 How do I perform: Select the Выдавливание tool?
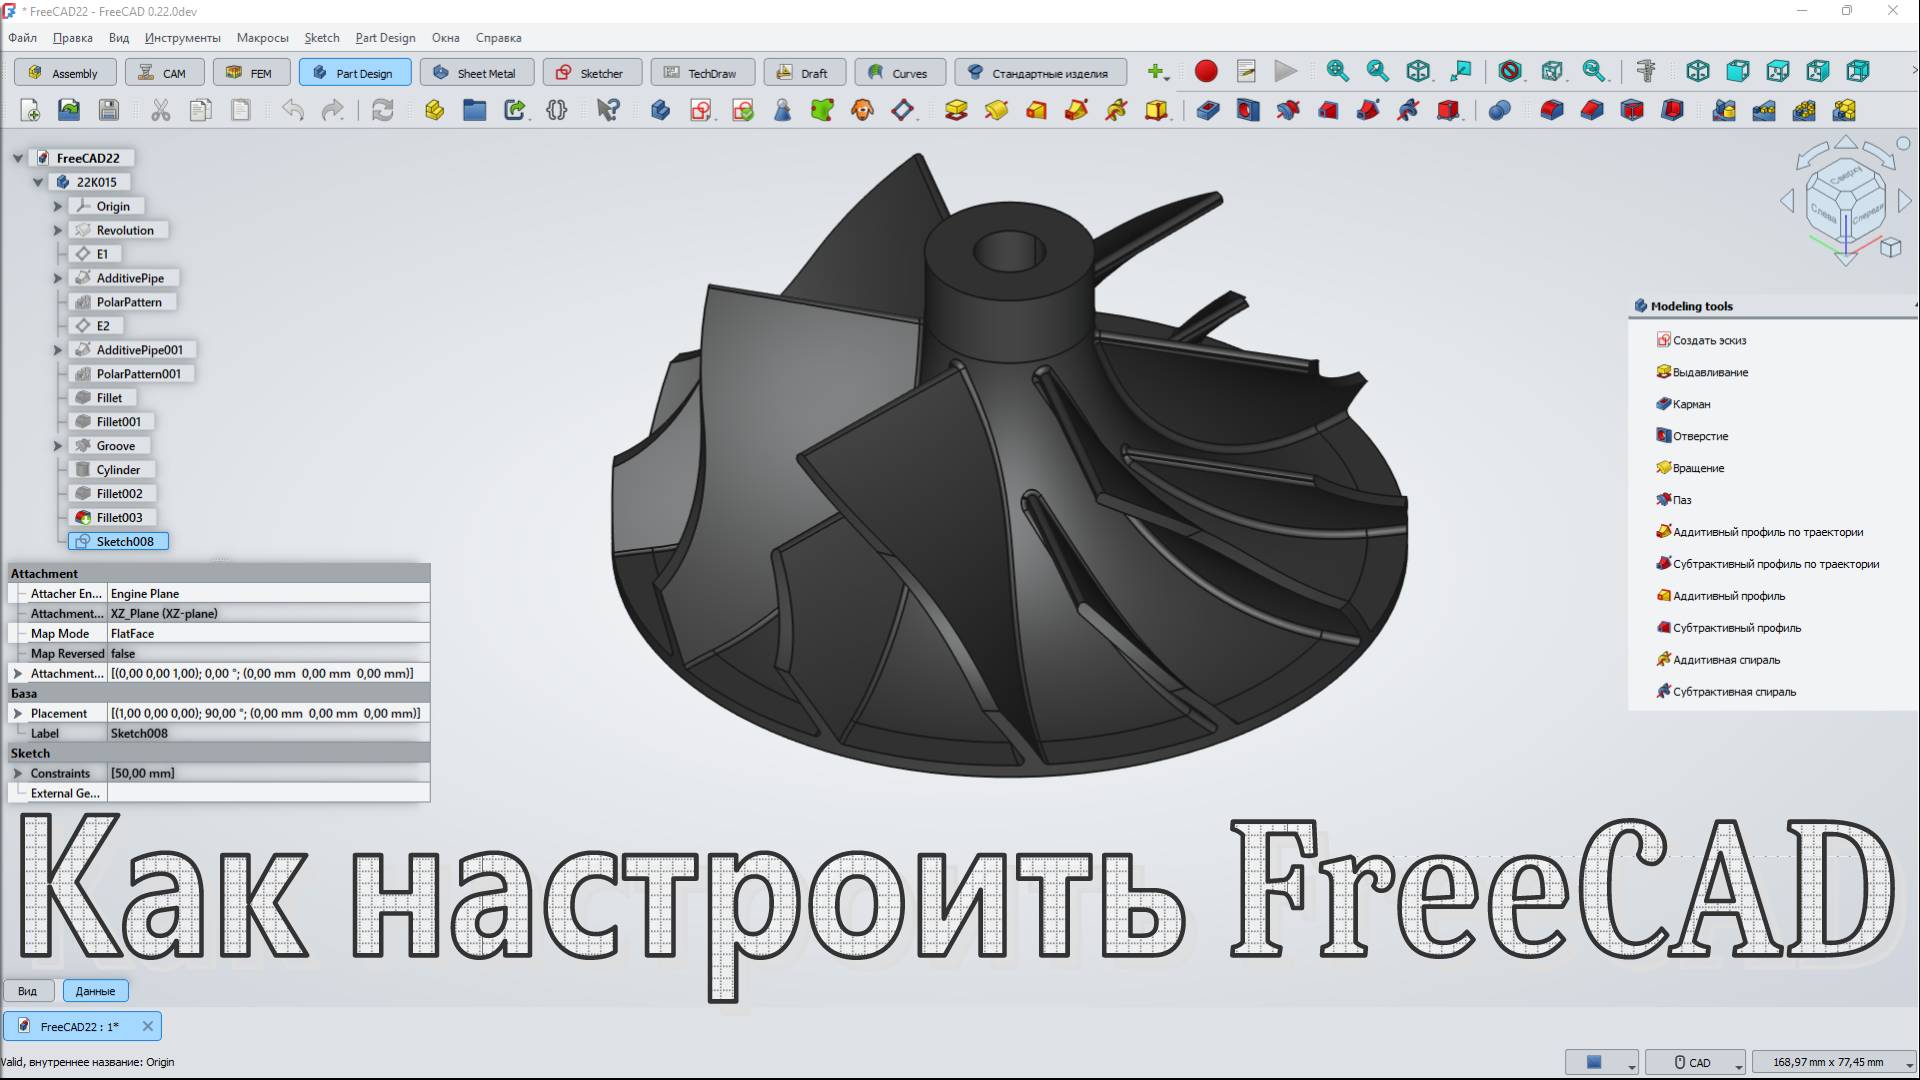tap(1710, 372)
